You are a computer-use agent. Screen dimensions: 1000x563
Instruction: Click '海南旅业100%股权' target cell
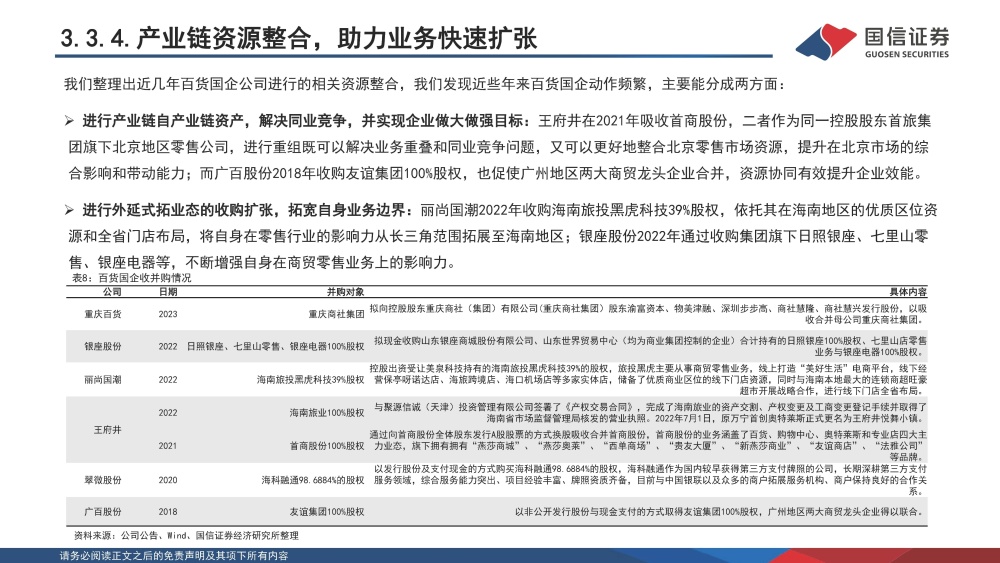327,413
